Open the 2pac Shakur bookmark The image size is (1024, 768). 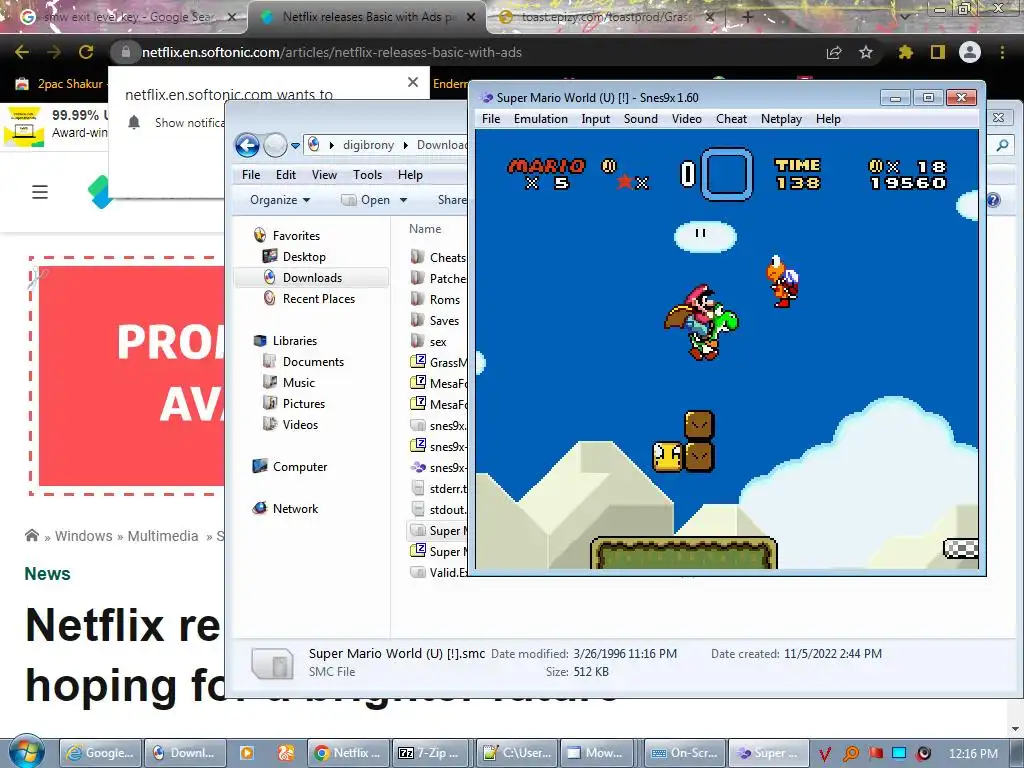[x=59, y=84]
